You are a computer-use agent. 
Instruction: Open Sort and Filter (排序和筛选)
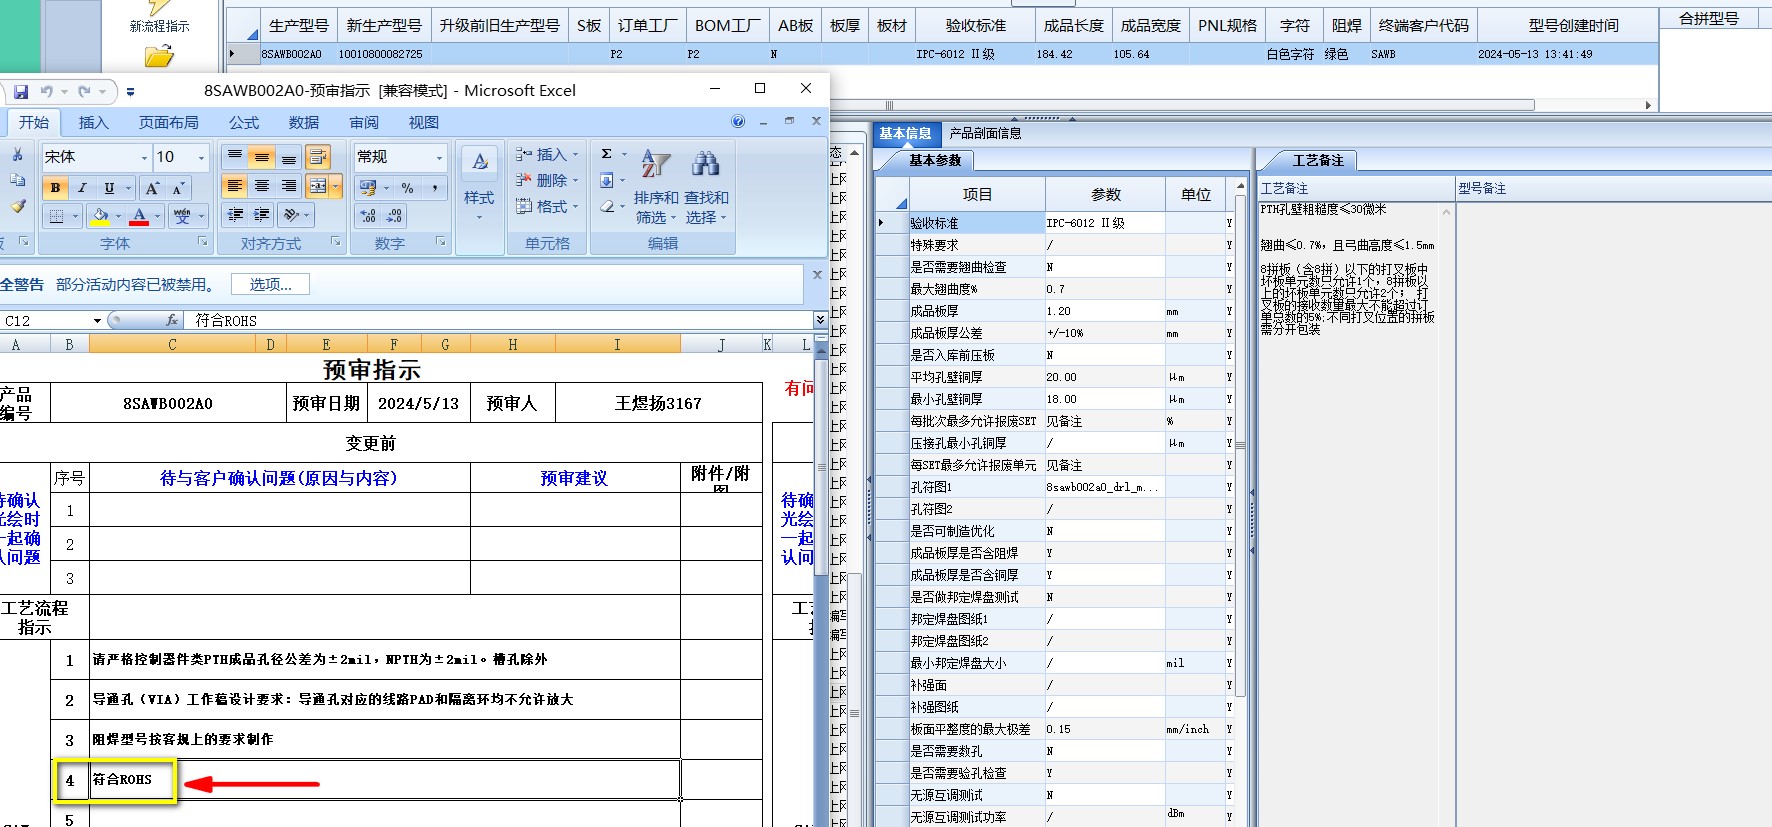pyautogui.click(x=656, y=187)
